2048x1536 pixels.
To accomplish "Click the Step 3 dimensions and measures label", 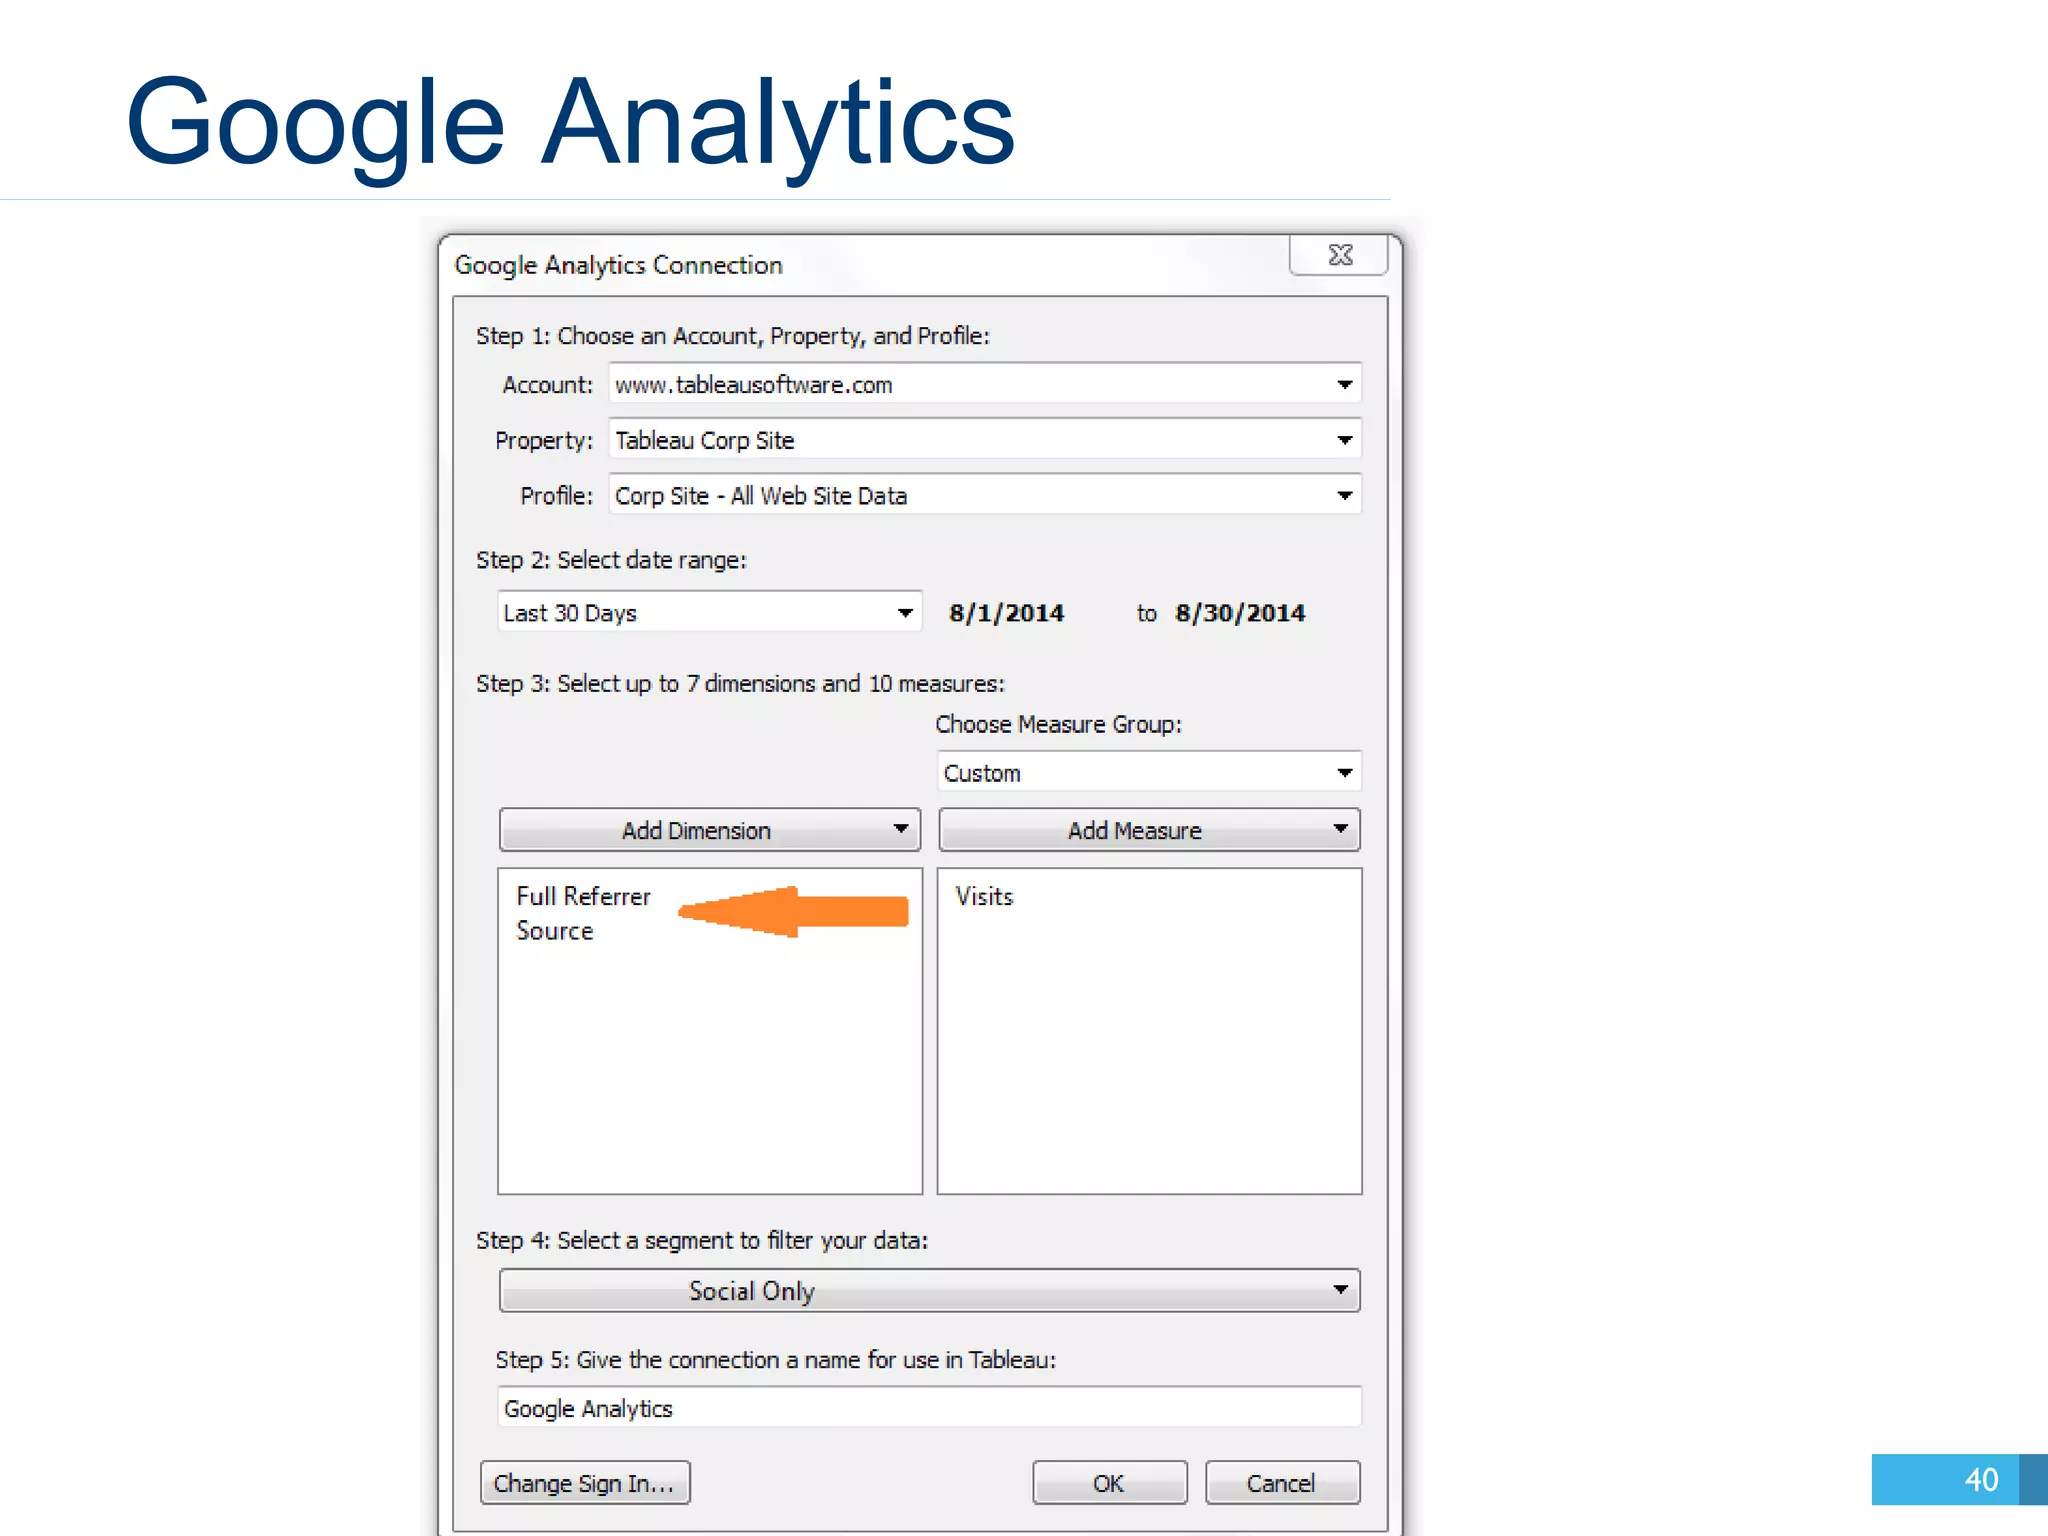I will point(740,683).
